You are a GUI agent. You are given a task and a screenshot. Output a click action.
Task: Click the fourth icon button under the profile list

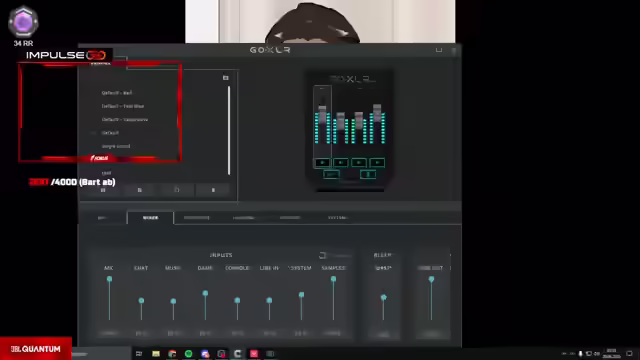tap(213, 190)
